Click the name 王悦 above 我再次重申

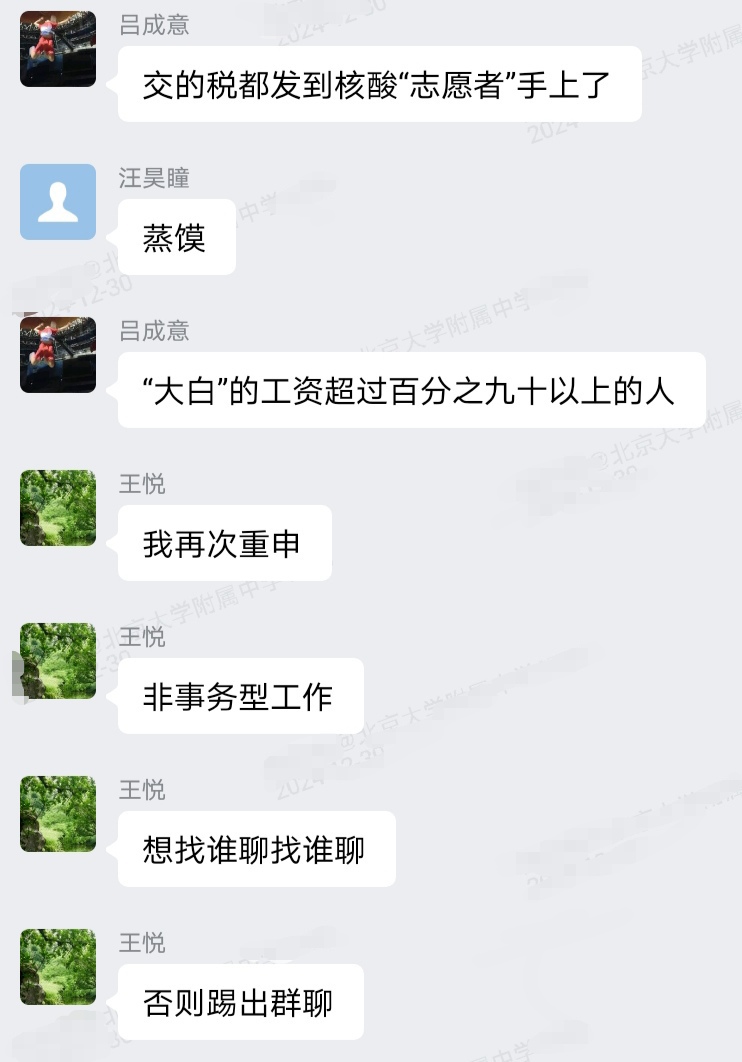point(142,484)
